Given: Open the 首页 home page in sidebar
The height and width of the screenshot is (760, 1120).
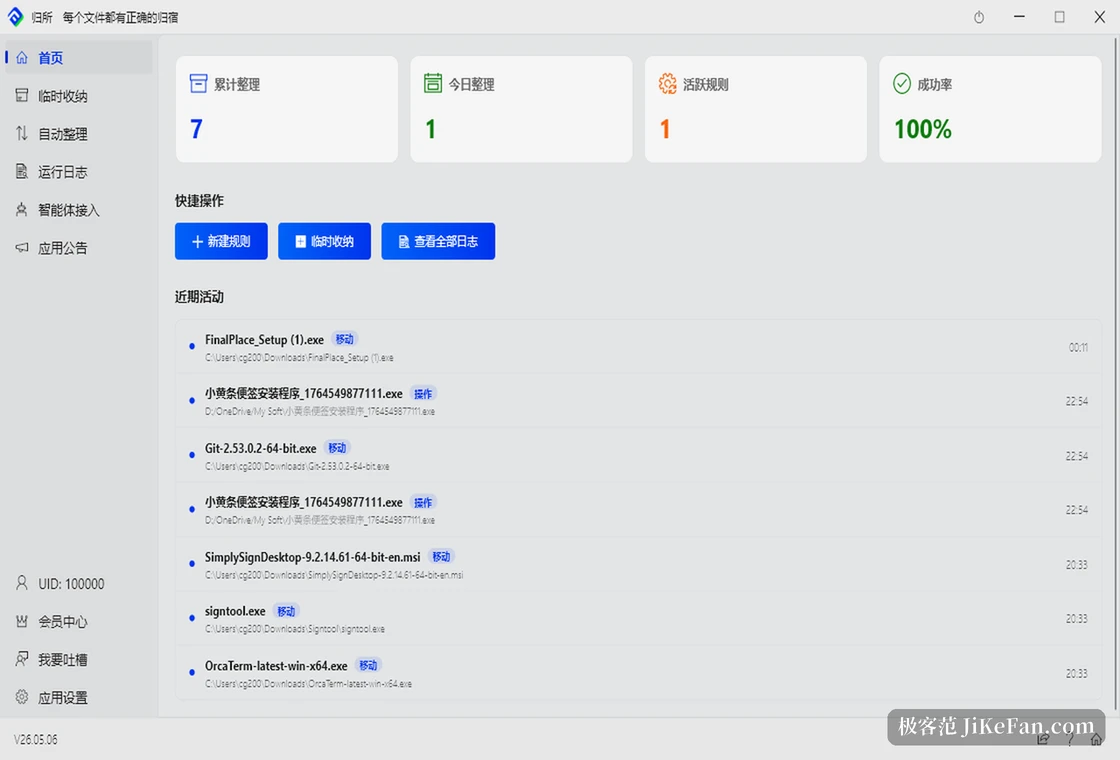Looking at the screenshot, I should tap(78, 58).
